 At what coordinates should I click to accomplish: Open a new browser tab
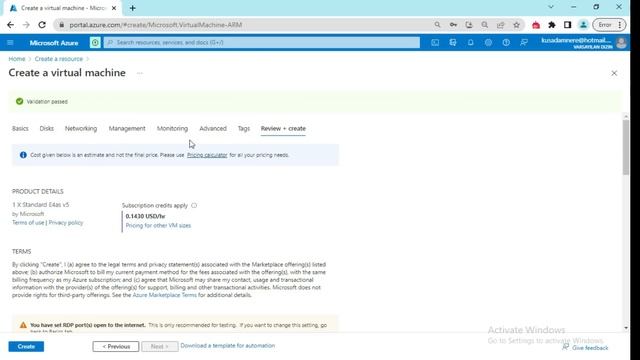tap(133, 8)
